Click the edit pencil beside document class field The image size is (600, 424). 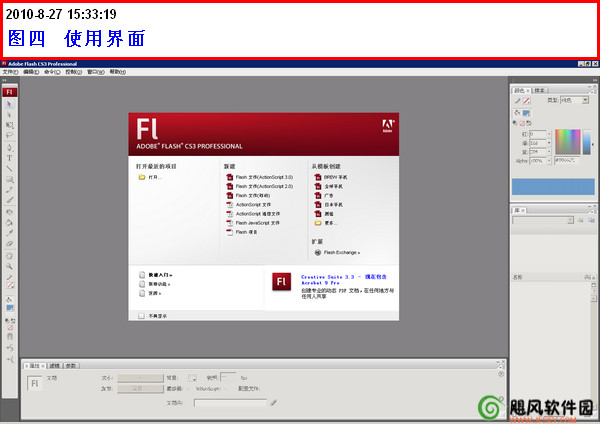[x=273, y=403]
